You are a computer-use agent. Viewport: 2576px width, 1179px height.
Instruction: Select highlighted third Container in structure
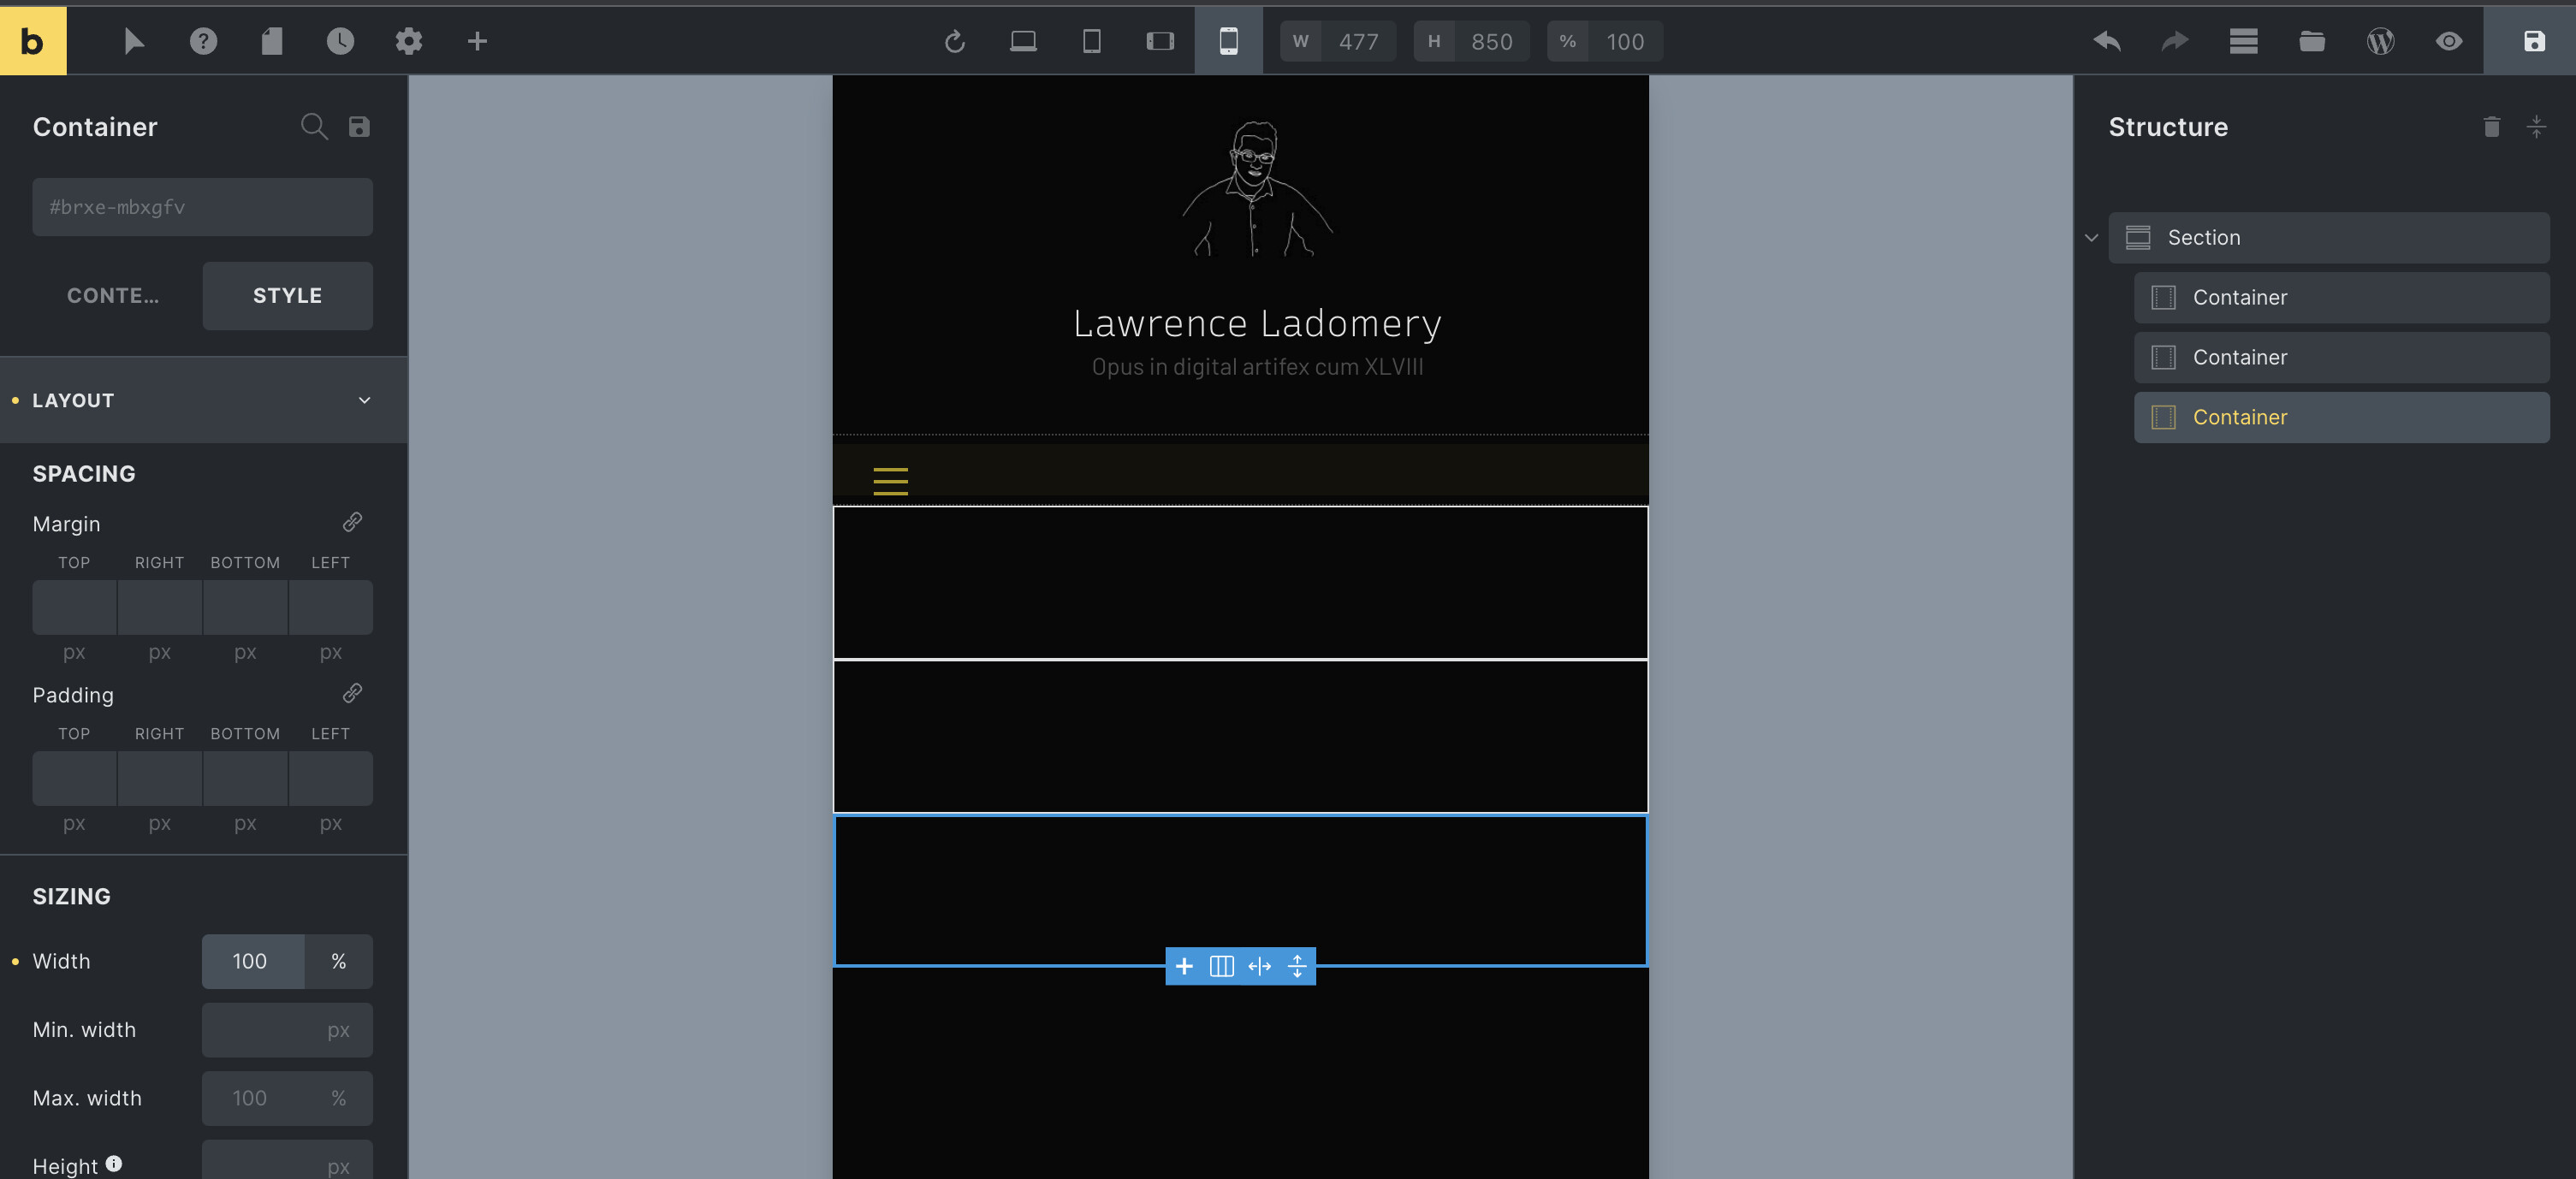click(x=2342, y=418)
